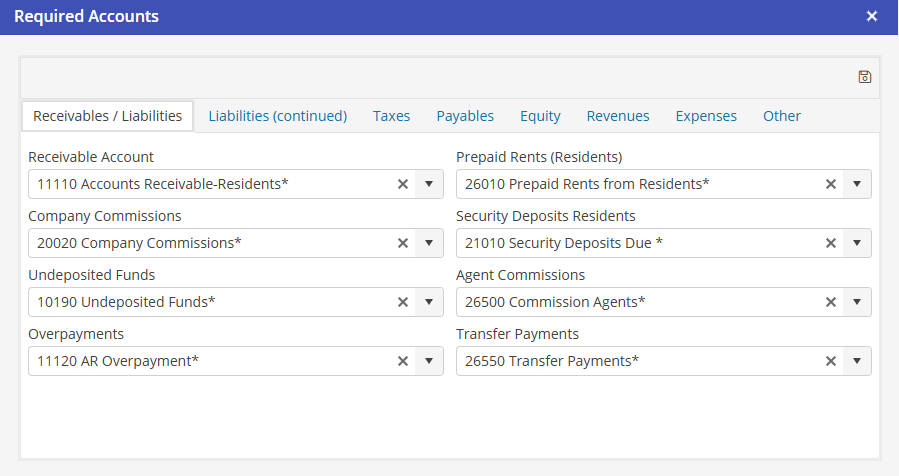Clear the Receivable Account selection

coord(403,184)
